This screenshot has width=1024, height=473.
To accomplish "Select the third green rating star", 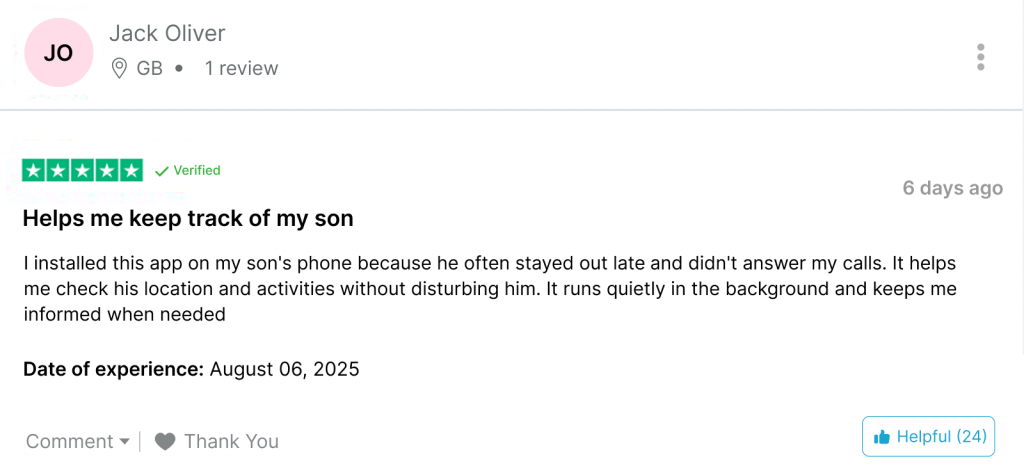I will tap(82, 171).
